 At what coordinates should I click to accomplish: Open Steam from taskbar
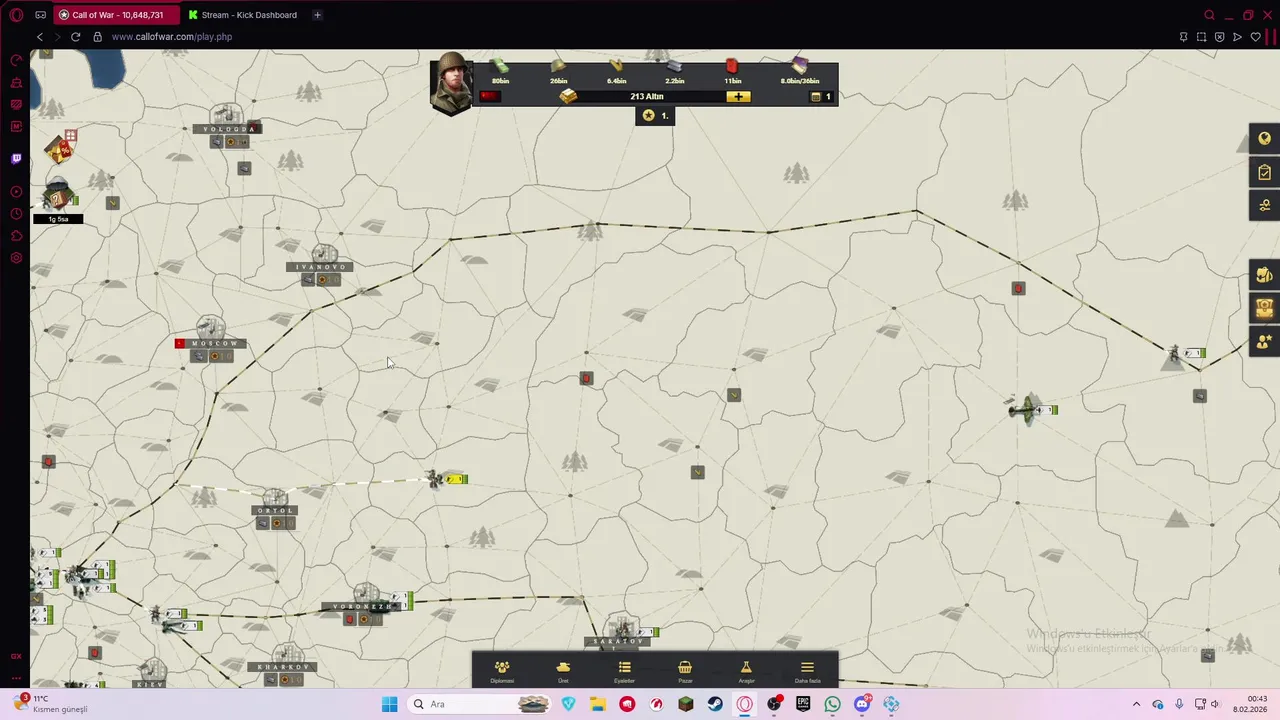[x=715, y=704]
